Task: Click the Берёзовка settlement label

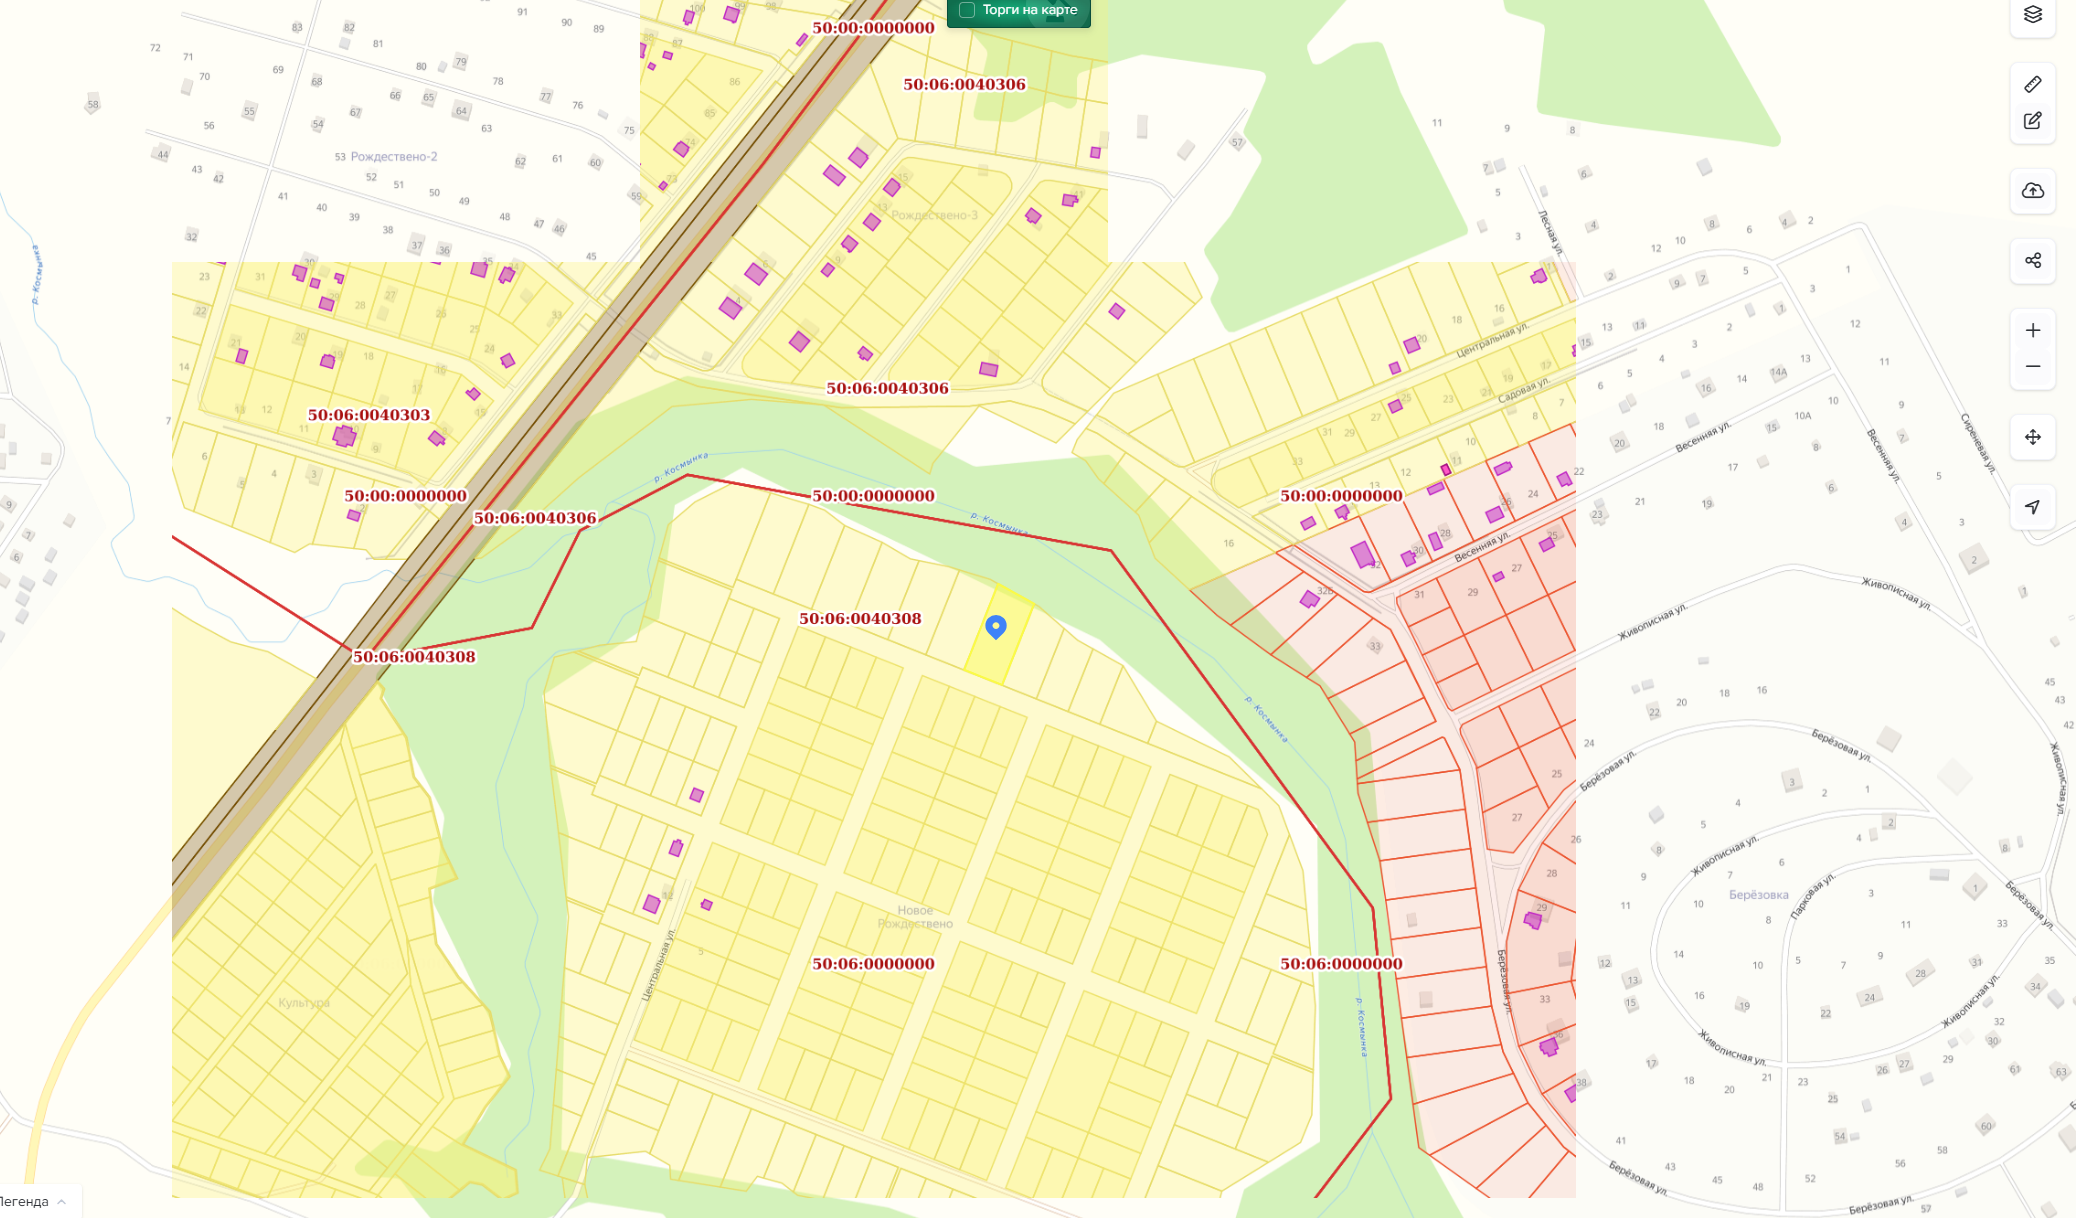Action: (x=1758, y=895)
